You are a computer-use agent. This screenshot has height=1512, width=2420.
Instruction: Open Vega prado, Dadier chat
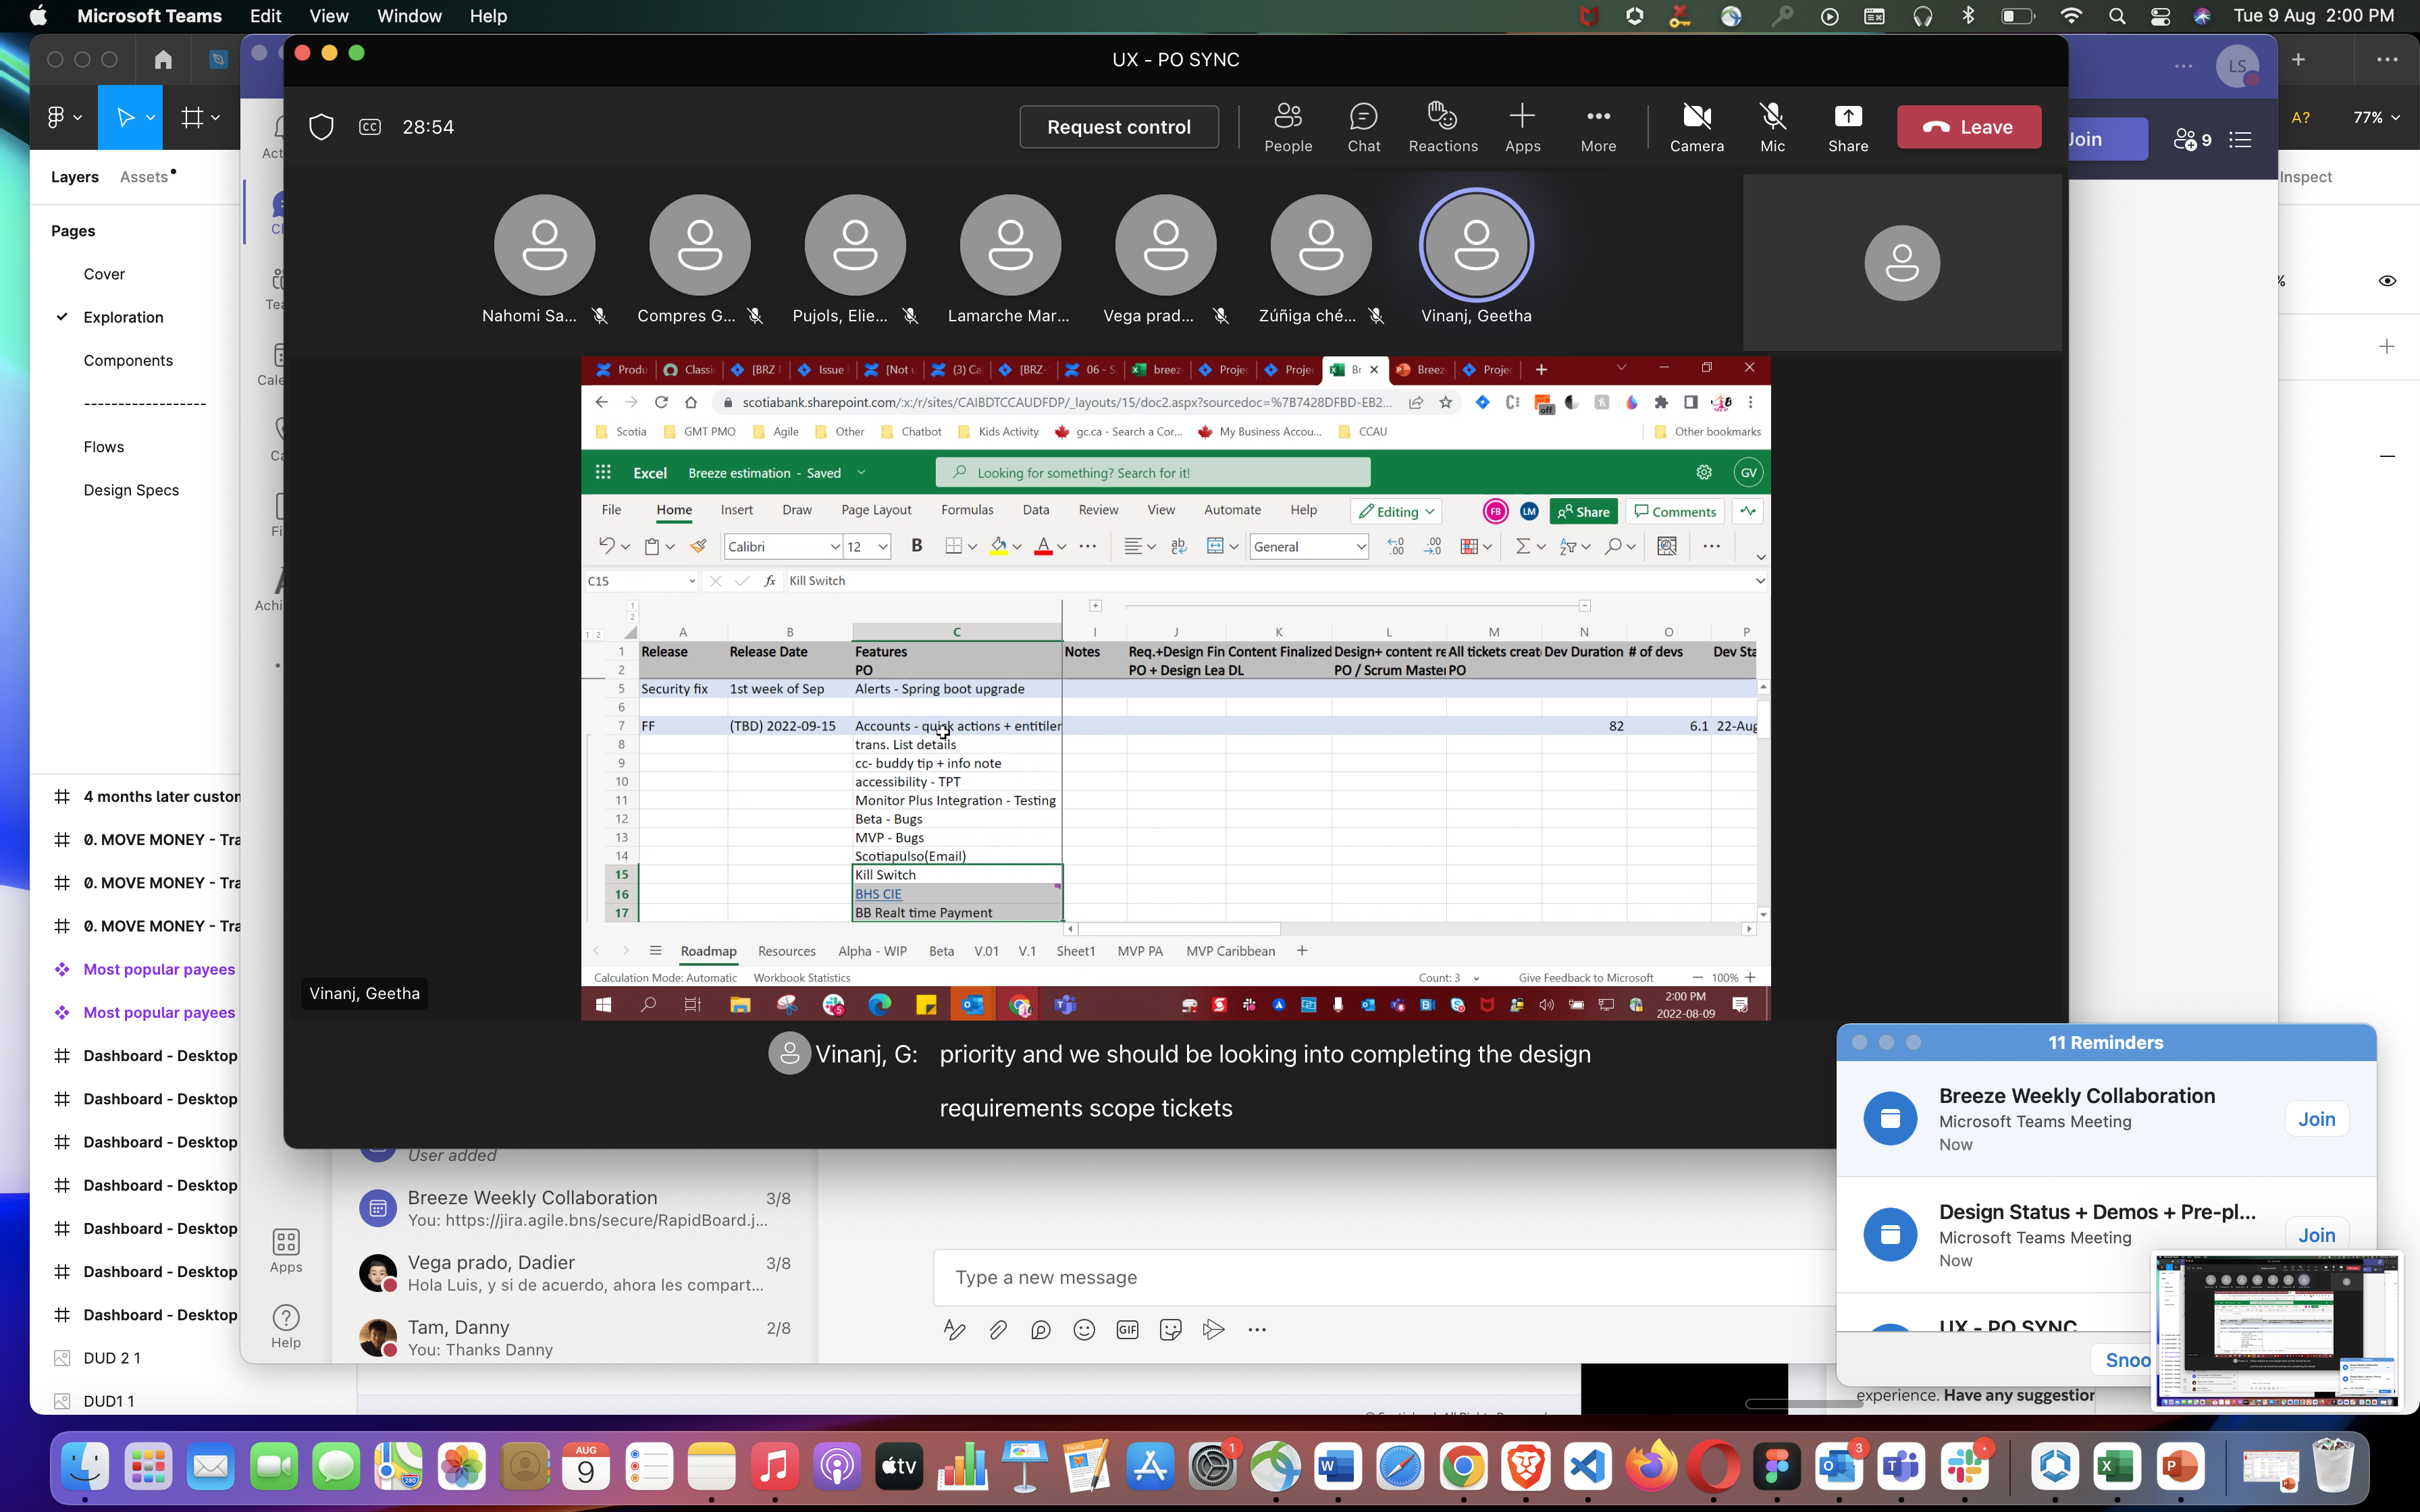575,1273
